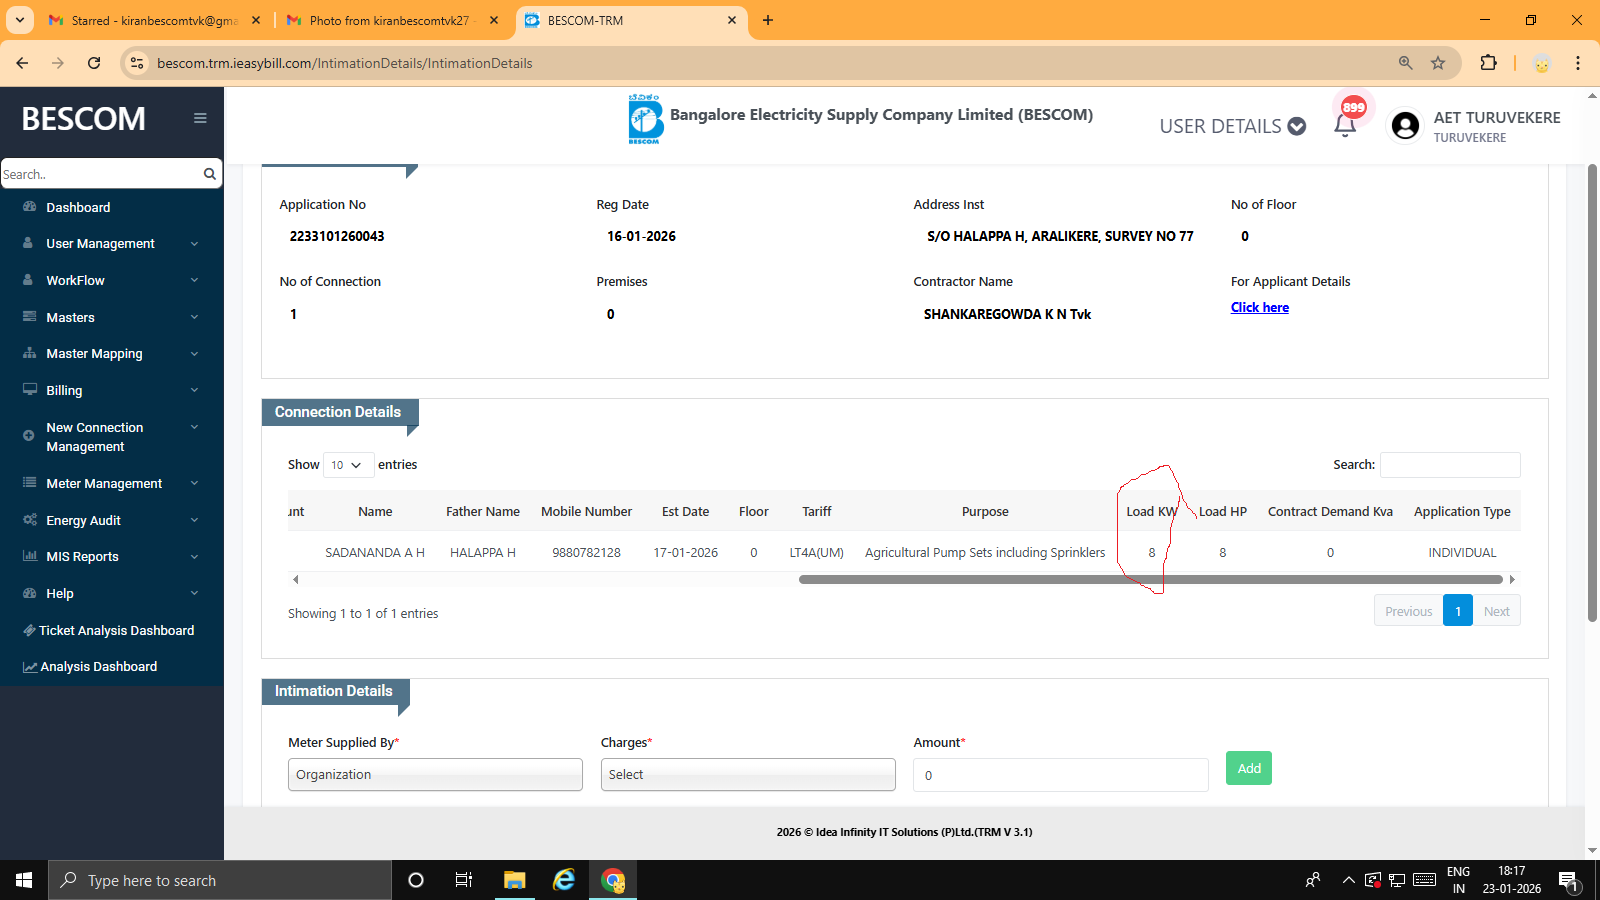1600x900 pixels.
Task: Click the Masters sidebar icon
Action: [29, 317]
